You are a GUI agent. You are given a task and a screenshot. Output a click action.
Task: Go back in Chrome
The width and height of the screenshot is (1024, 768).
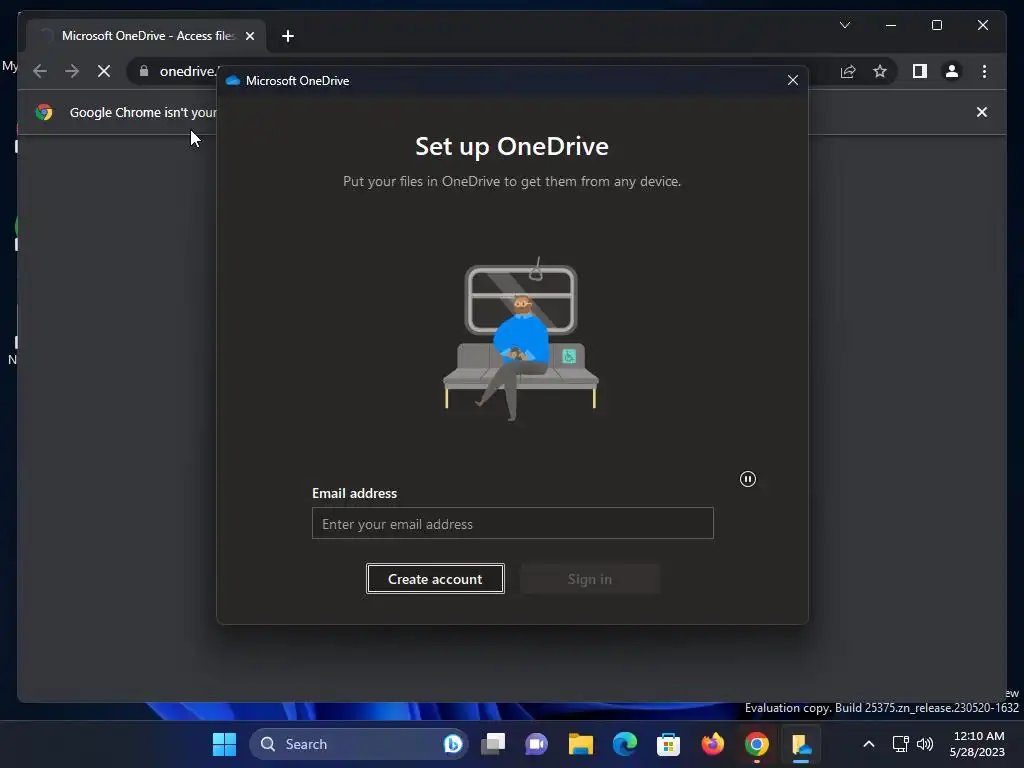40,71
